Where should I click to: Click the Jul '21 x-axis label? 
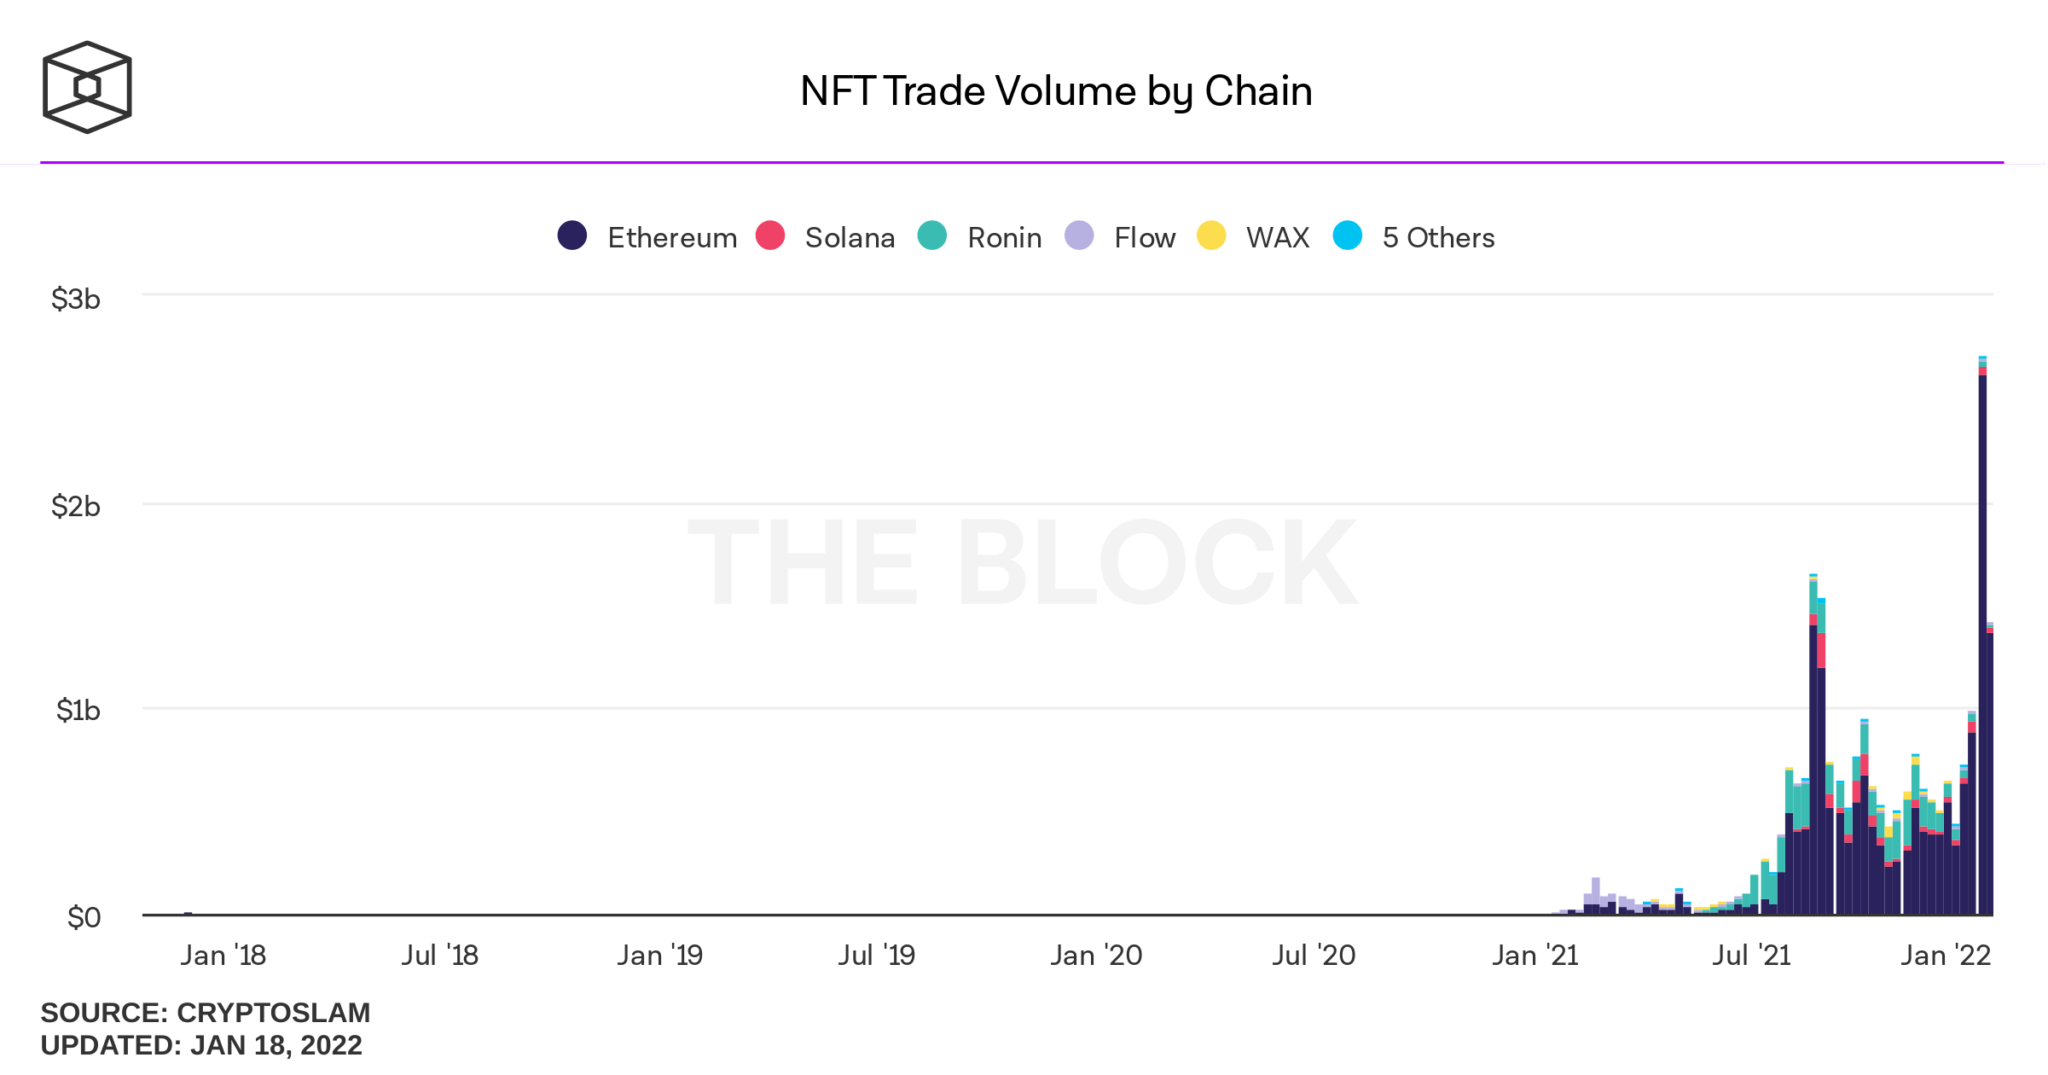pyautogui.click(x=1751, y=955)
